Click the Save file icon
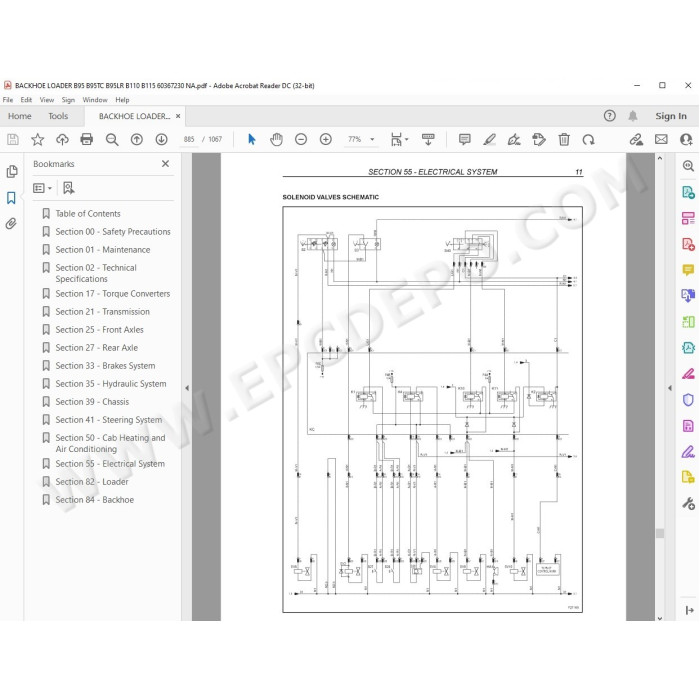The width and height of the screenshot is (700, 700). tap(13, 140)
